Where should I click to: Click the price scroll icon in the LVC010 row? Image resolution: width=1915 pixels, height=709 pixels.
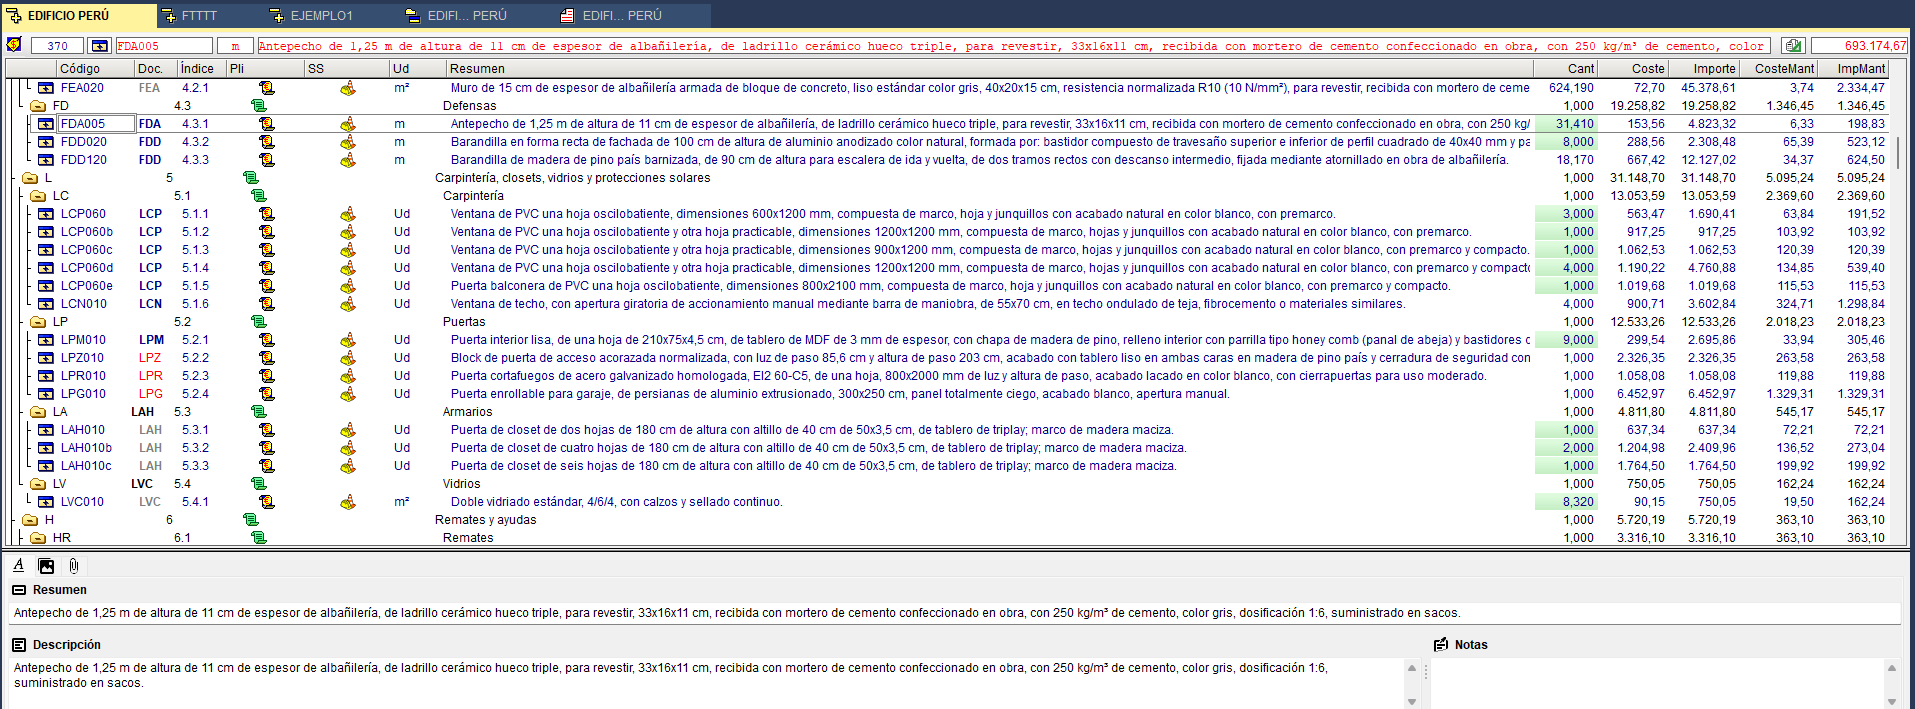tap(267, 502)
